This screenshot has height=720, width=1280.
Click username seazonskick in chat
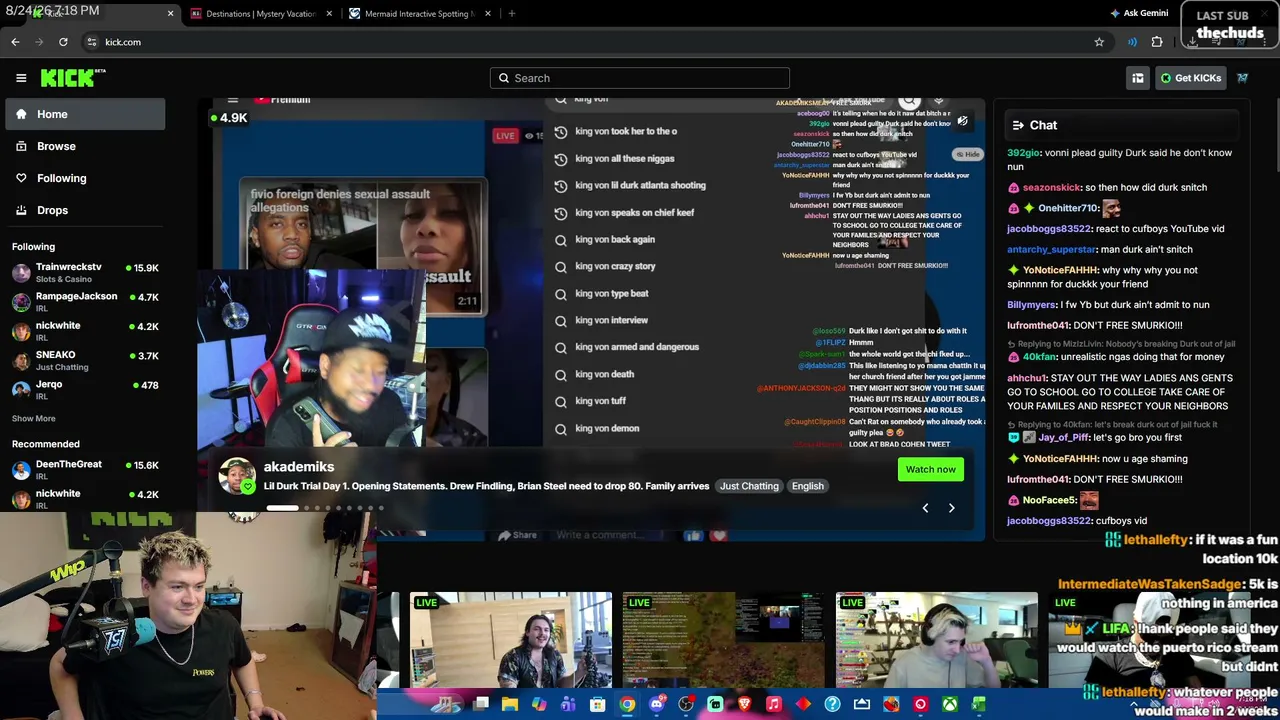click(x=1052, y=187)
